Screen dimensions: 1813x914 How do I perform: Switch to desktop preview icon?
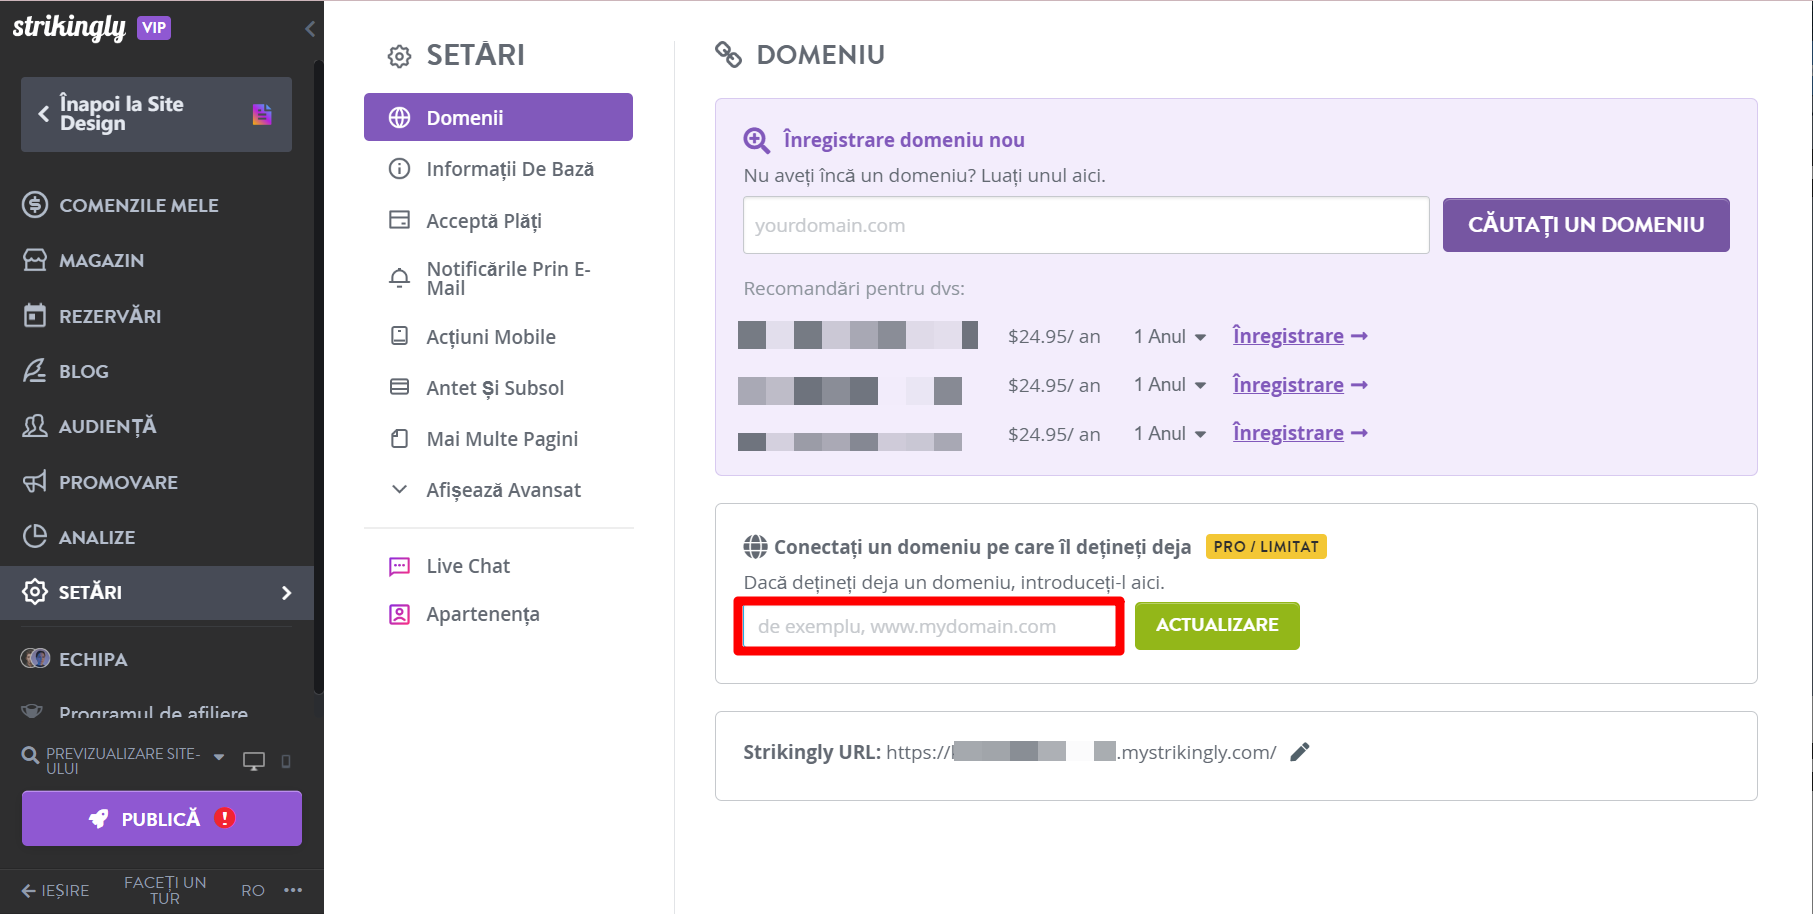coord(254,761)
